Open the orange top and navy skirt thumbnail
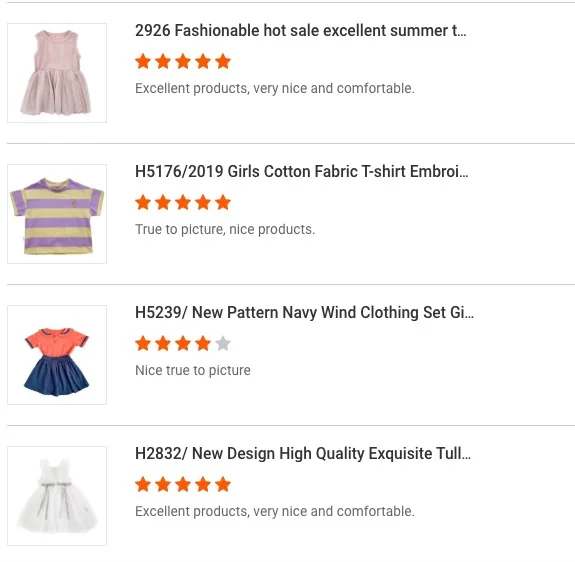The height and width of the screenshot is (562, 575). (x=57, y=355)
